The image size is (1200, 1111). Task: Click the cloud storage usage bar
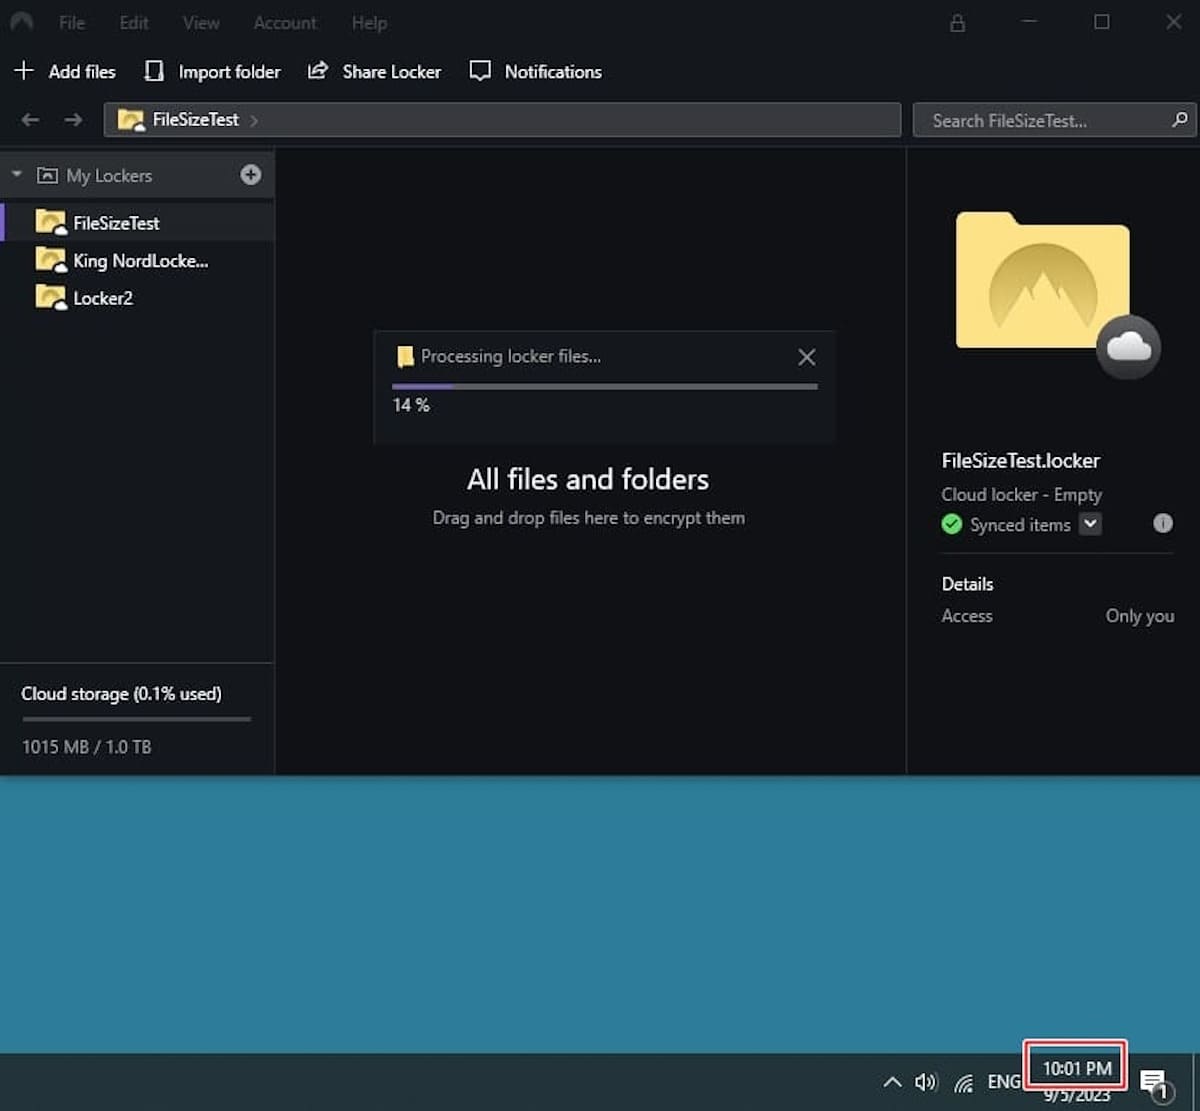(136, 718)
